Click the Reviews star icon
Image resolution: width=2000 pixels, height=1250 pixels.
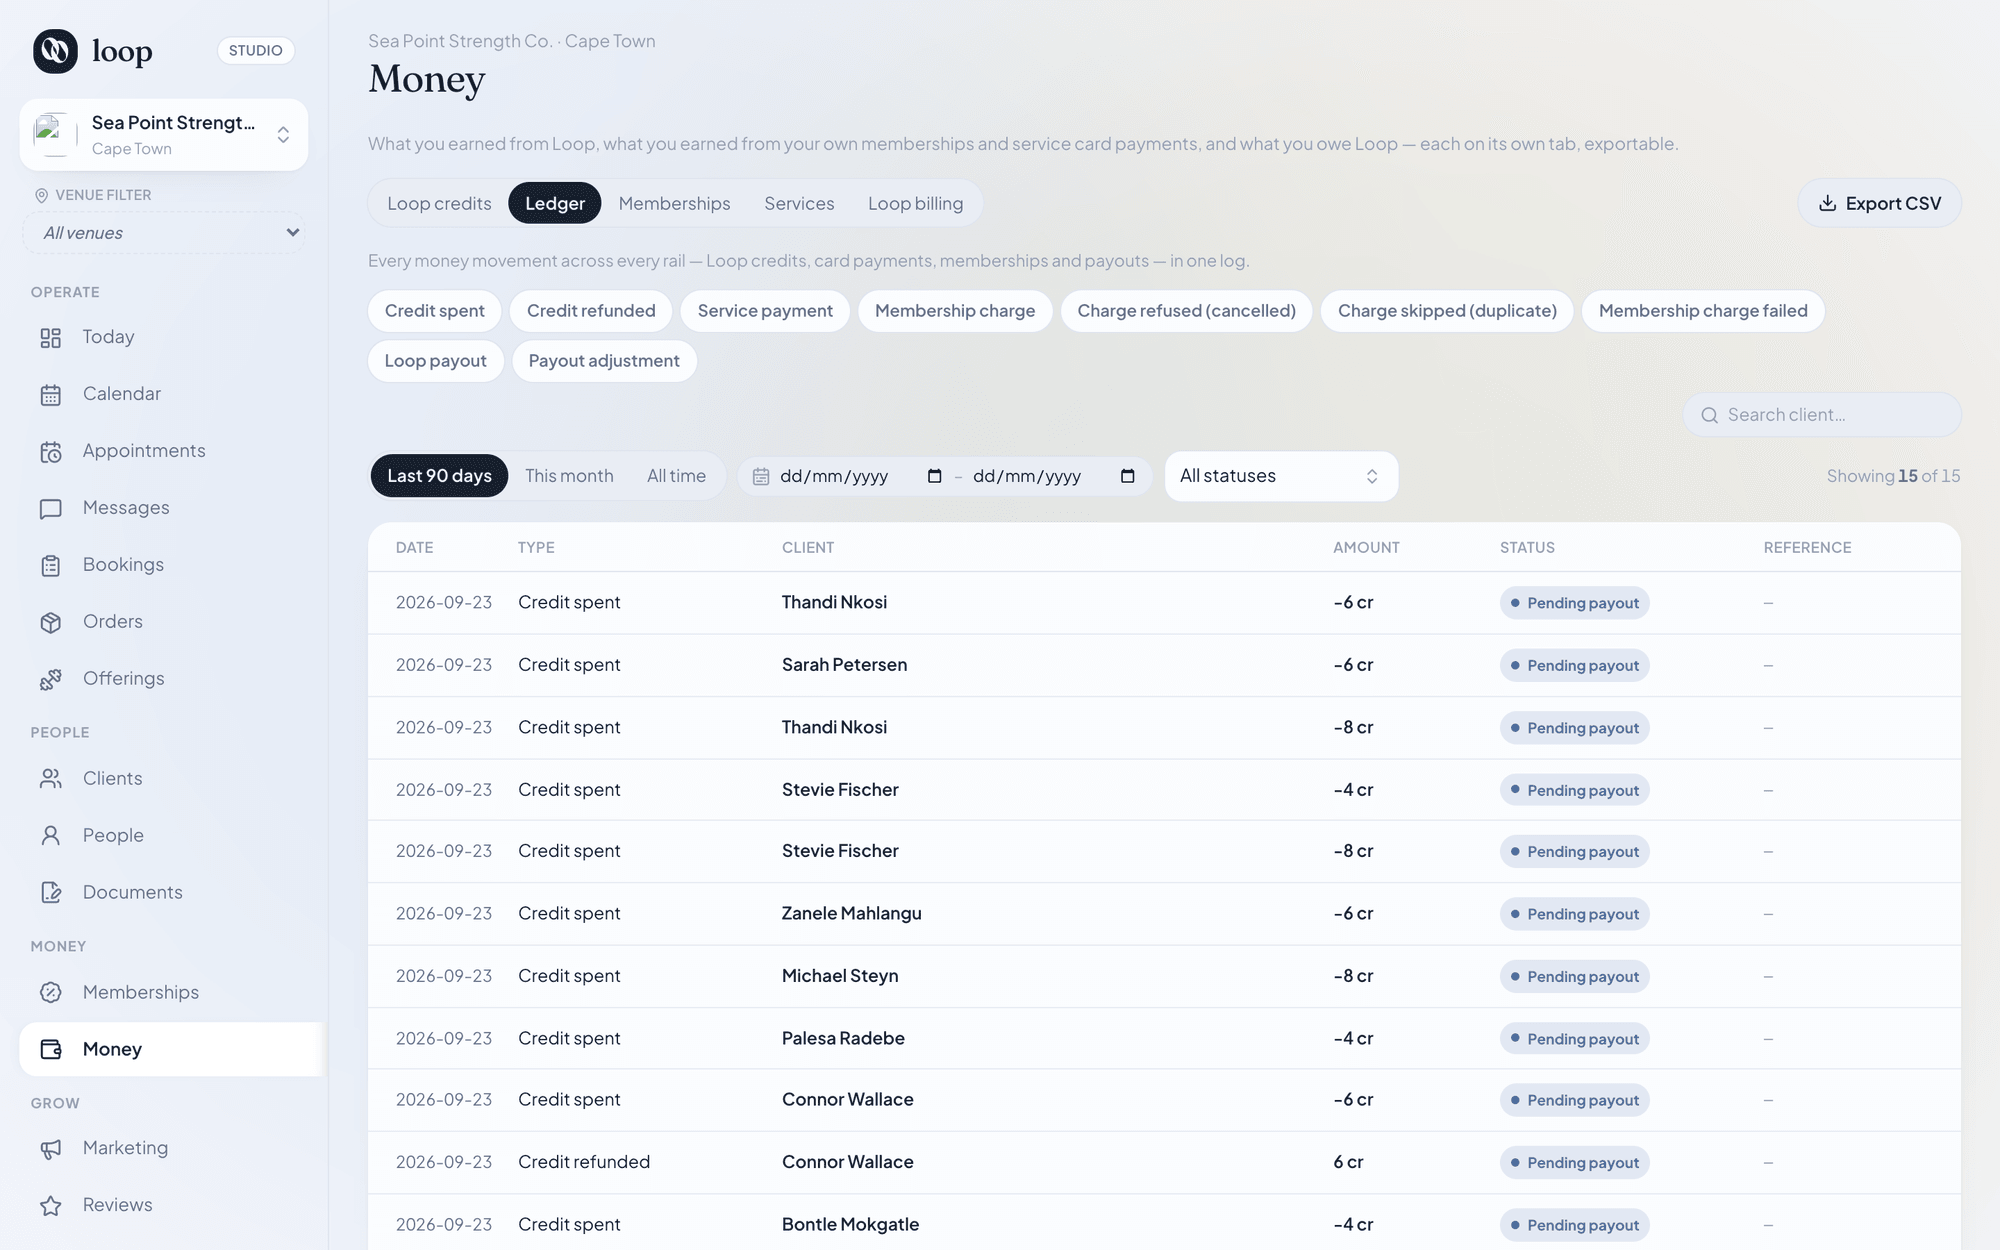click(51, 1206)
